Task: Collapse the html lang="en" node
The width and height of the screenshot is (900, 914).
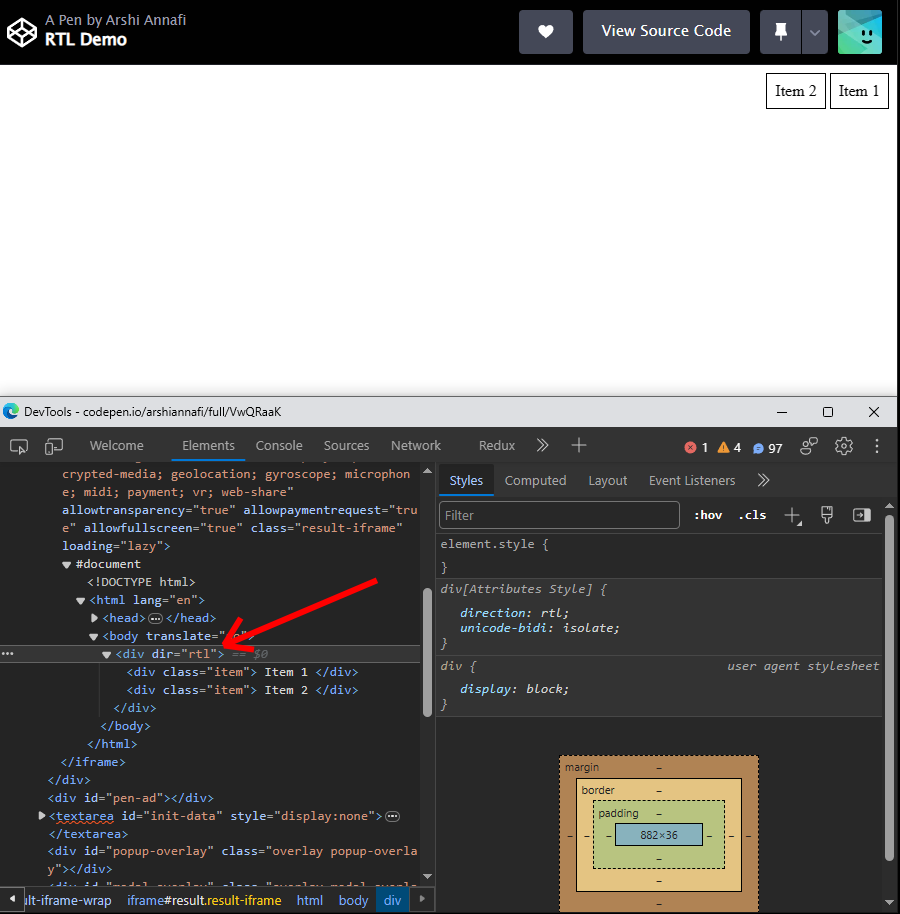Action: 80,600
